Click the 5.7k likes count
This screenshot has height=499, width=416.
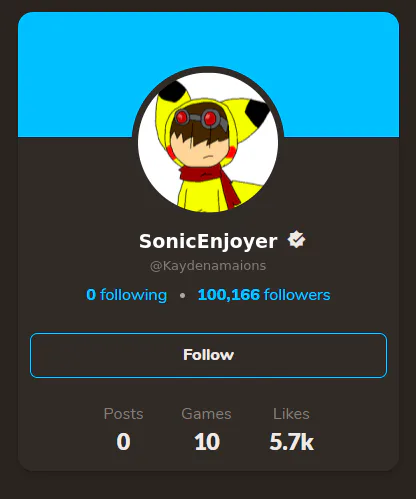click(x=291, y=442)
